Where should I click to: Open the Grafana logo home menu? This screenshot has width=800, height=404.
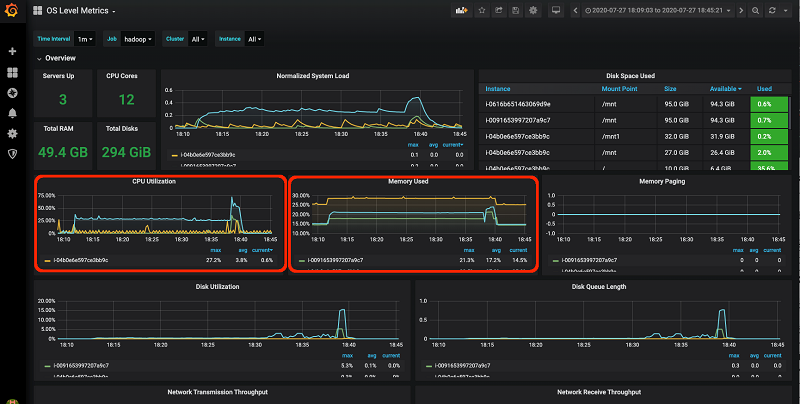click(12, 10)
